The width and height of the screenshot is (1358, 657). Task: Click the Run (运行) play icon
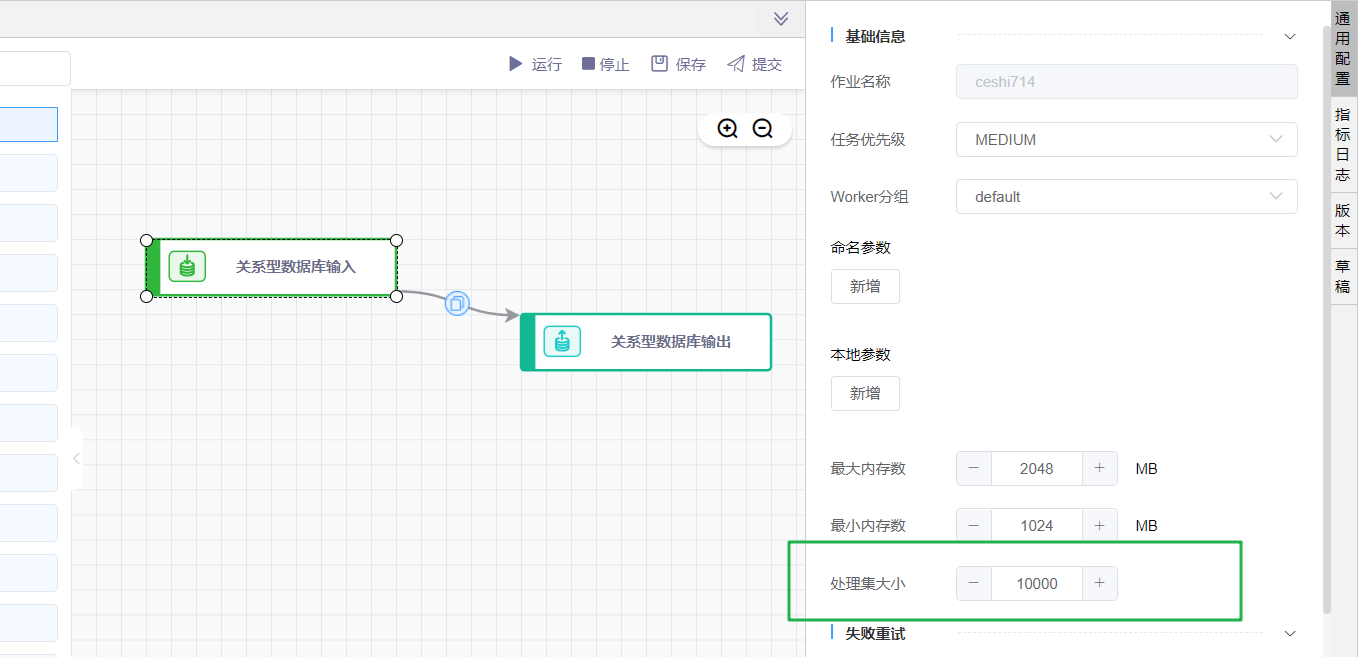pyautogui.click(x=515, y=64)
